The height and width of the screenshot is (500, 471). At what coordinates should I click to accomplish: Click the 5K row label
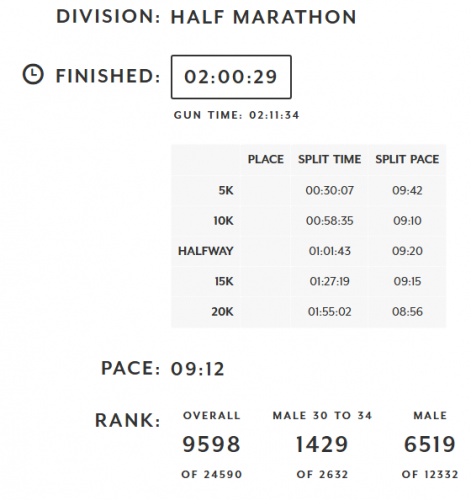[x=226, y=190]
